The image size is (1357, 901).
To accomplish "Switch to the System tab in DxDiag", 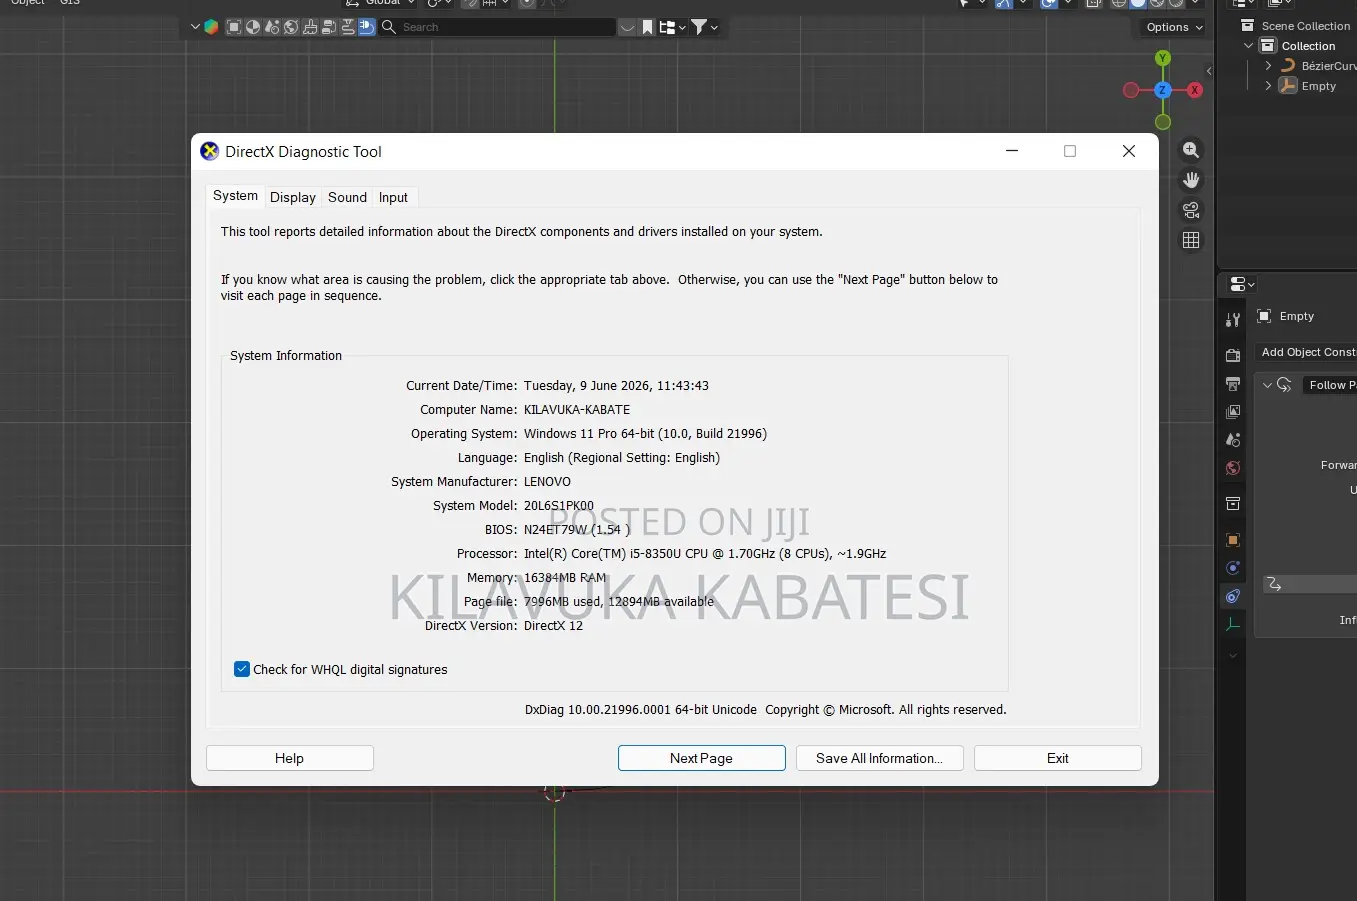I will point(235,196).
